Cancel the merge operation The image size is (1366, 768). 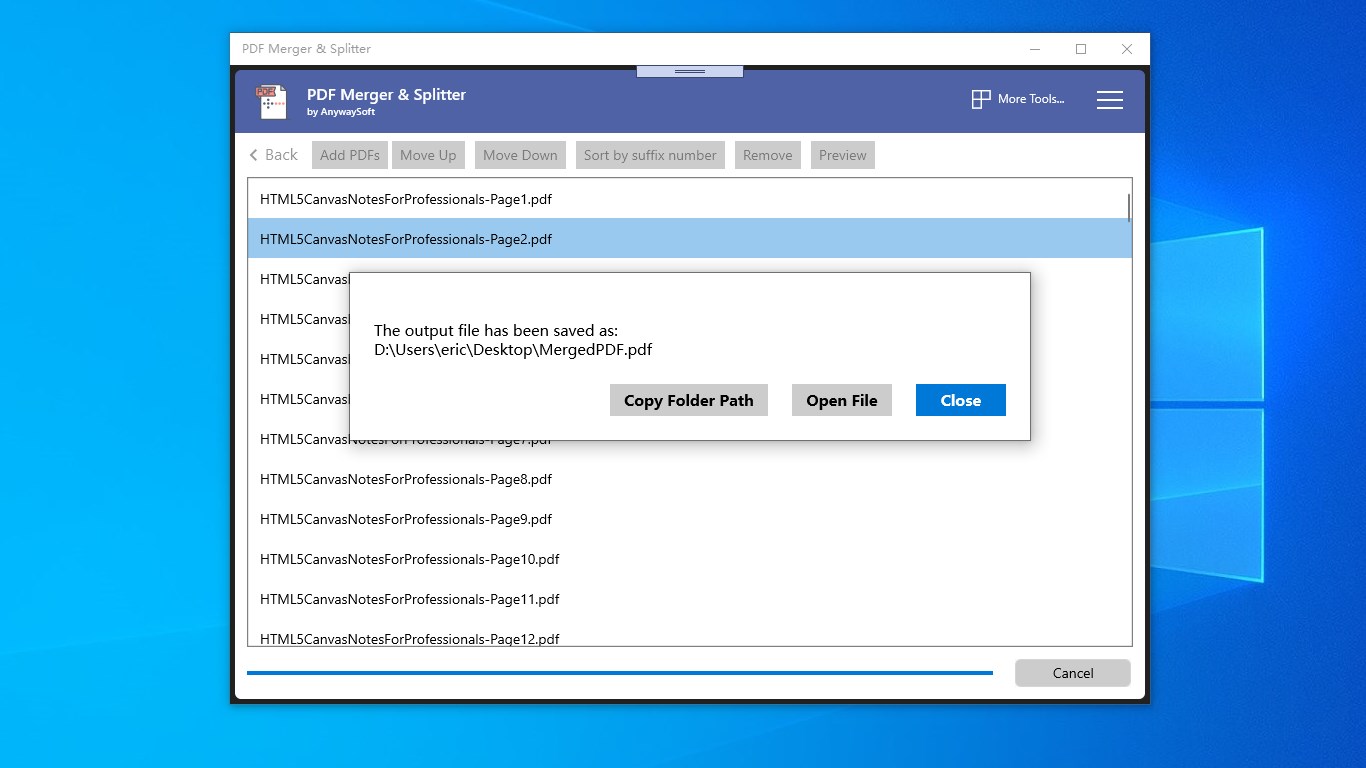pos(1072,672)
